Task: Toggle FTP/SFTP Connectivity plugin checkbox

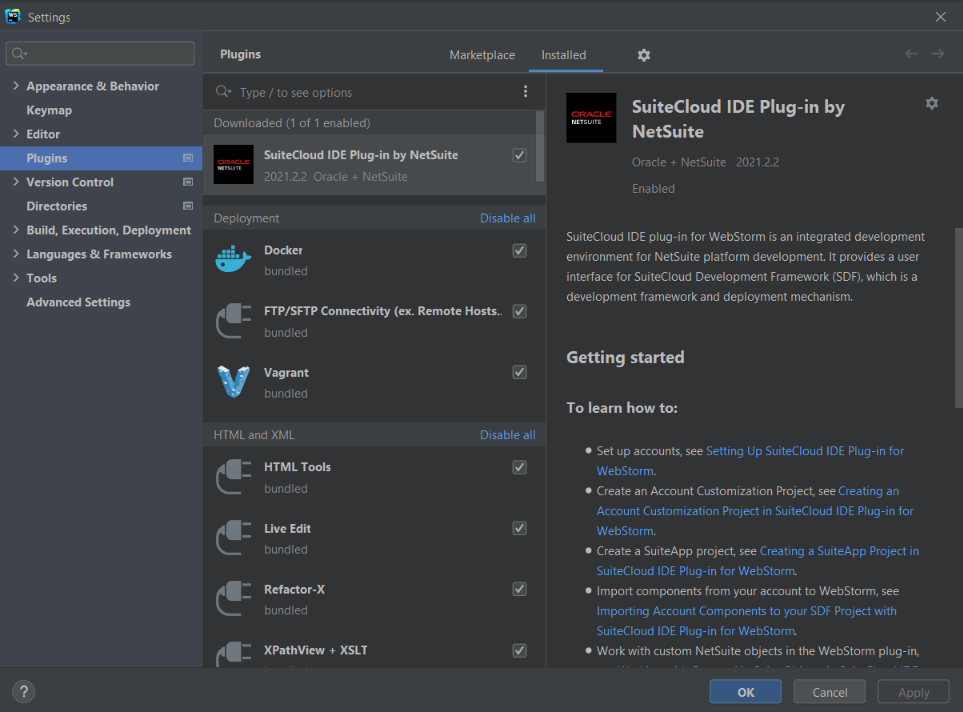Action: (x=520, y=311)
